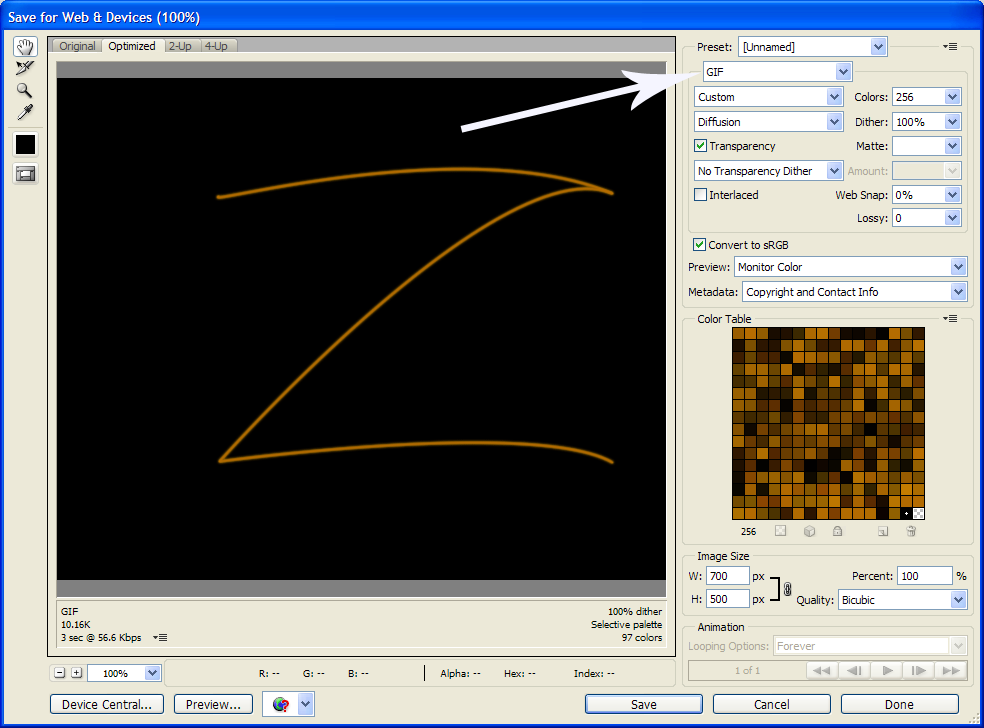Screen dimensions: 984x728
Task: Click the Save button
Action: coord(644,704)
